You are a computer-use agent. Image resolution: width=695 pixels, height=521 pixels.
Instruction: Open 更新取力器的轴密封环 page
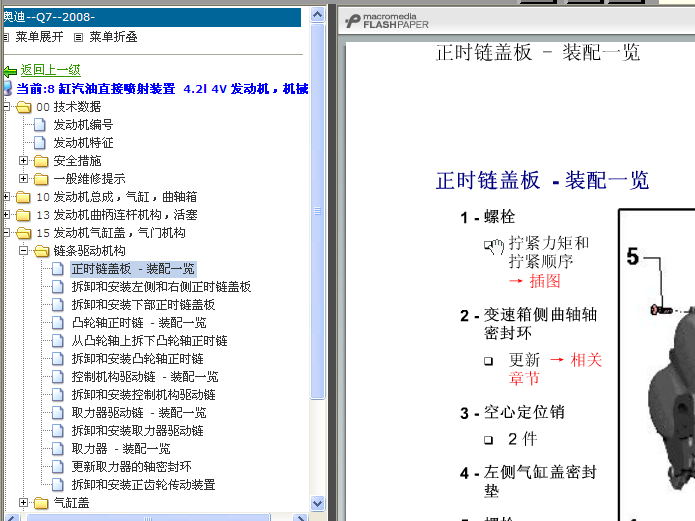(x=132, y=466)
